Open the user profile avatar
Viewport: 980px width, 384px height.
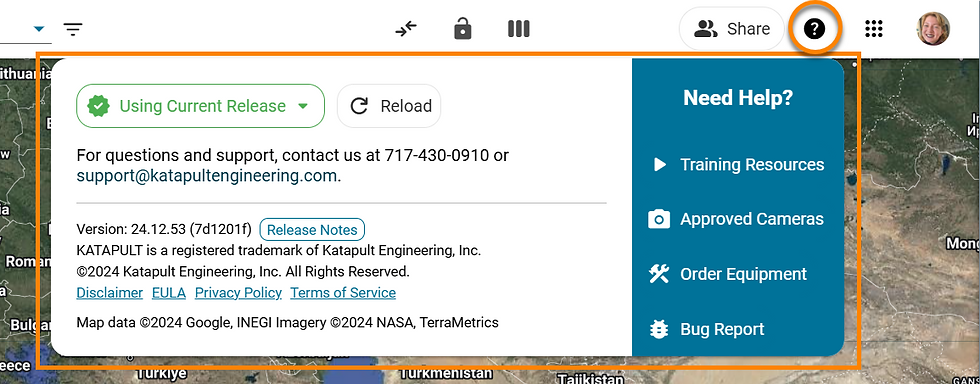point(933,29)
